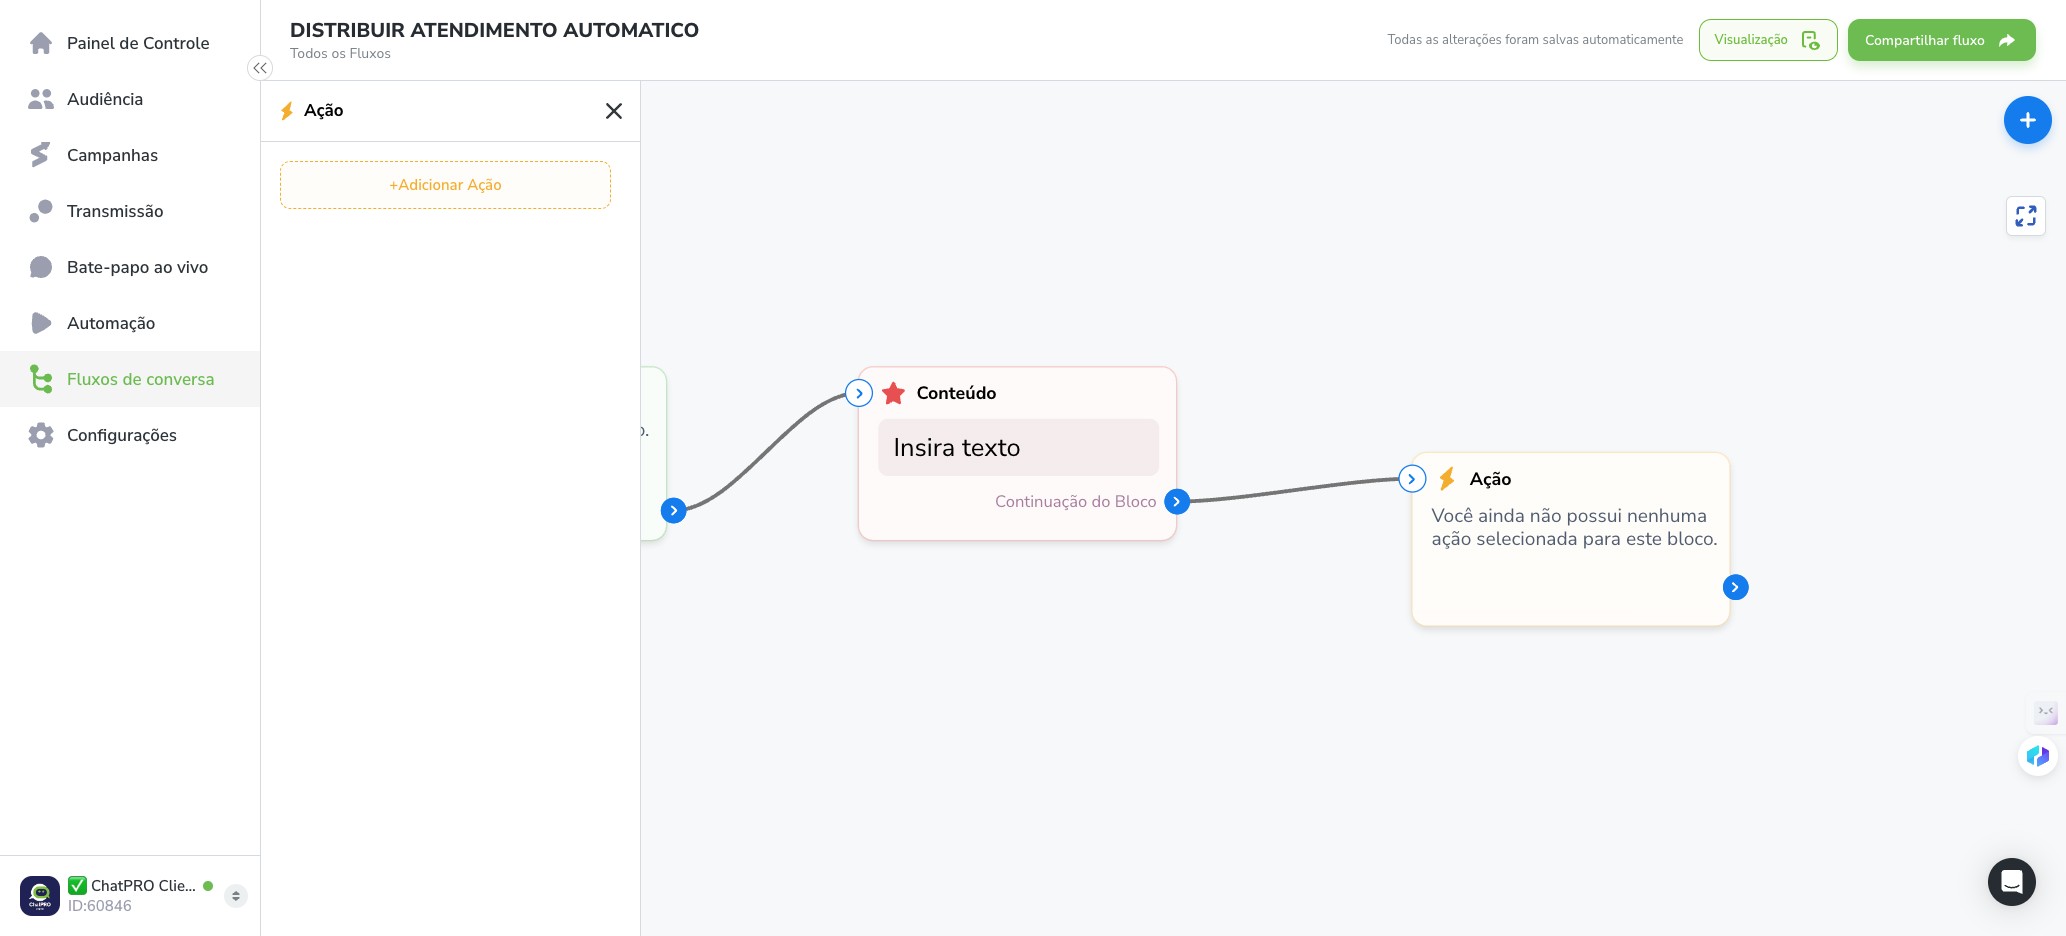
Task: Open the Visualização preview button
Action: pyautogui.click(x=1767, y=40)
